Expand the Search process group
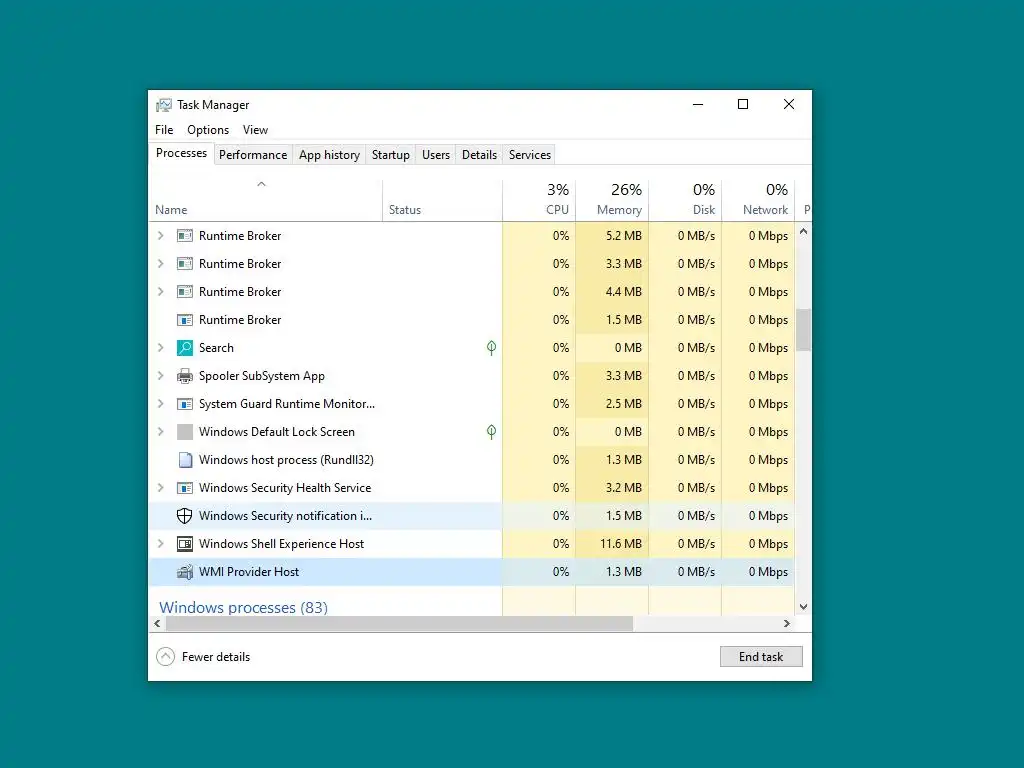Image resolution: width=1024 pixels, height=768 pixels. 161,347
